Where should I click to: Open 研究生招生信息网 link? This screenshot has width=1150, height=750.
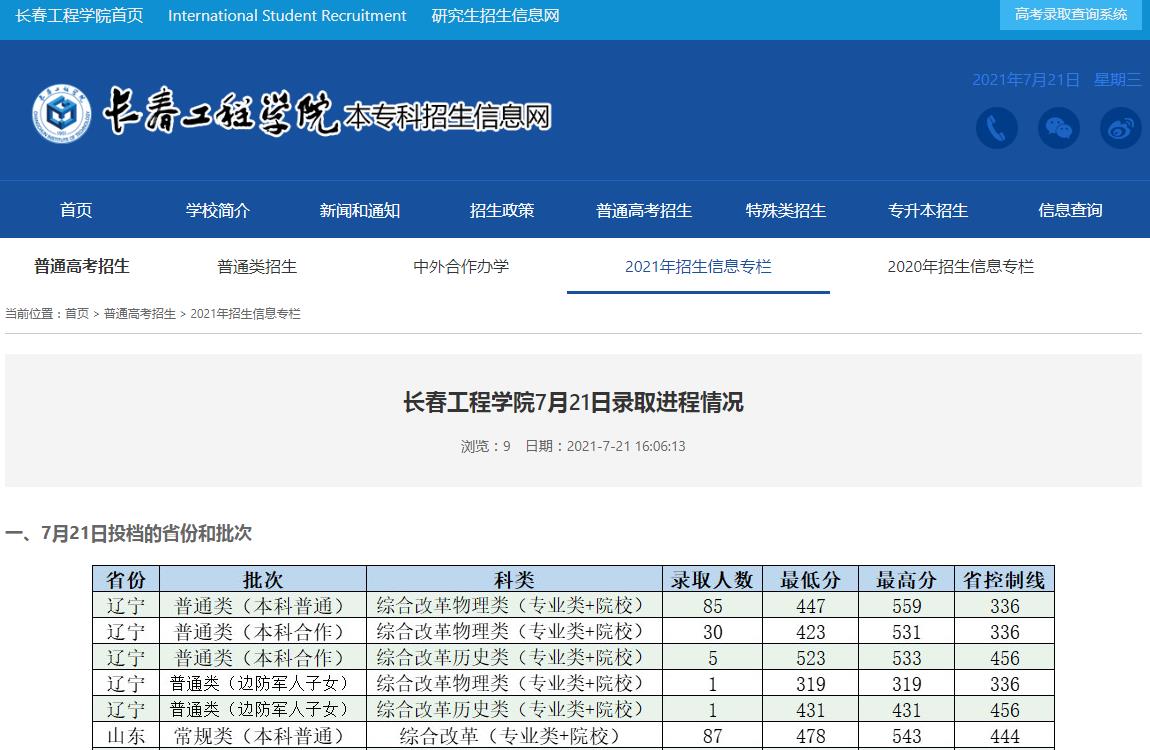[x=495, y=15]
